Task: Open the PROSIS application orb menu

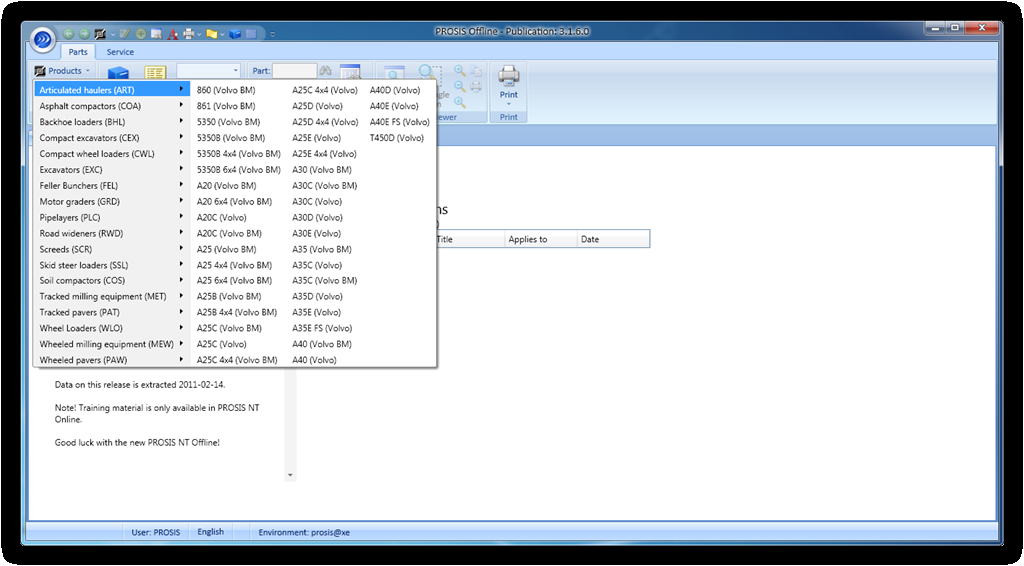Action: tap(42, 39)
